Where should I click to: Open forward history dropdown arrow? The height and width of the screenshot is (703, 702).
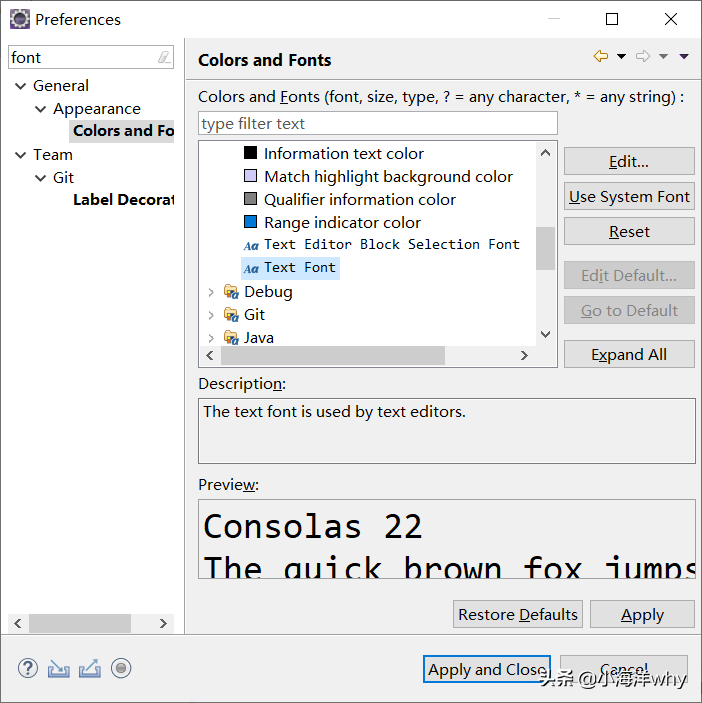point(663,56)
